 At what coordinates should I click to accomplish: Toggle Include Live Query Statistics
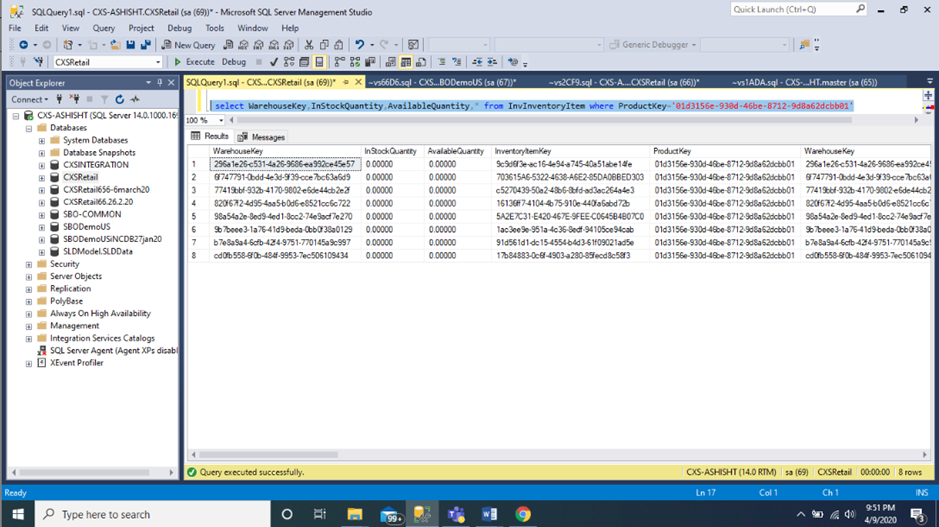pyautogui.click(x=355, y=62)
